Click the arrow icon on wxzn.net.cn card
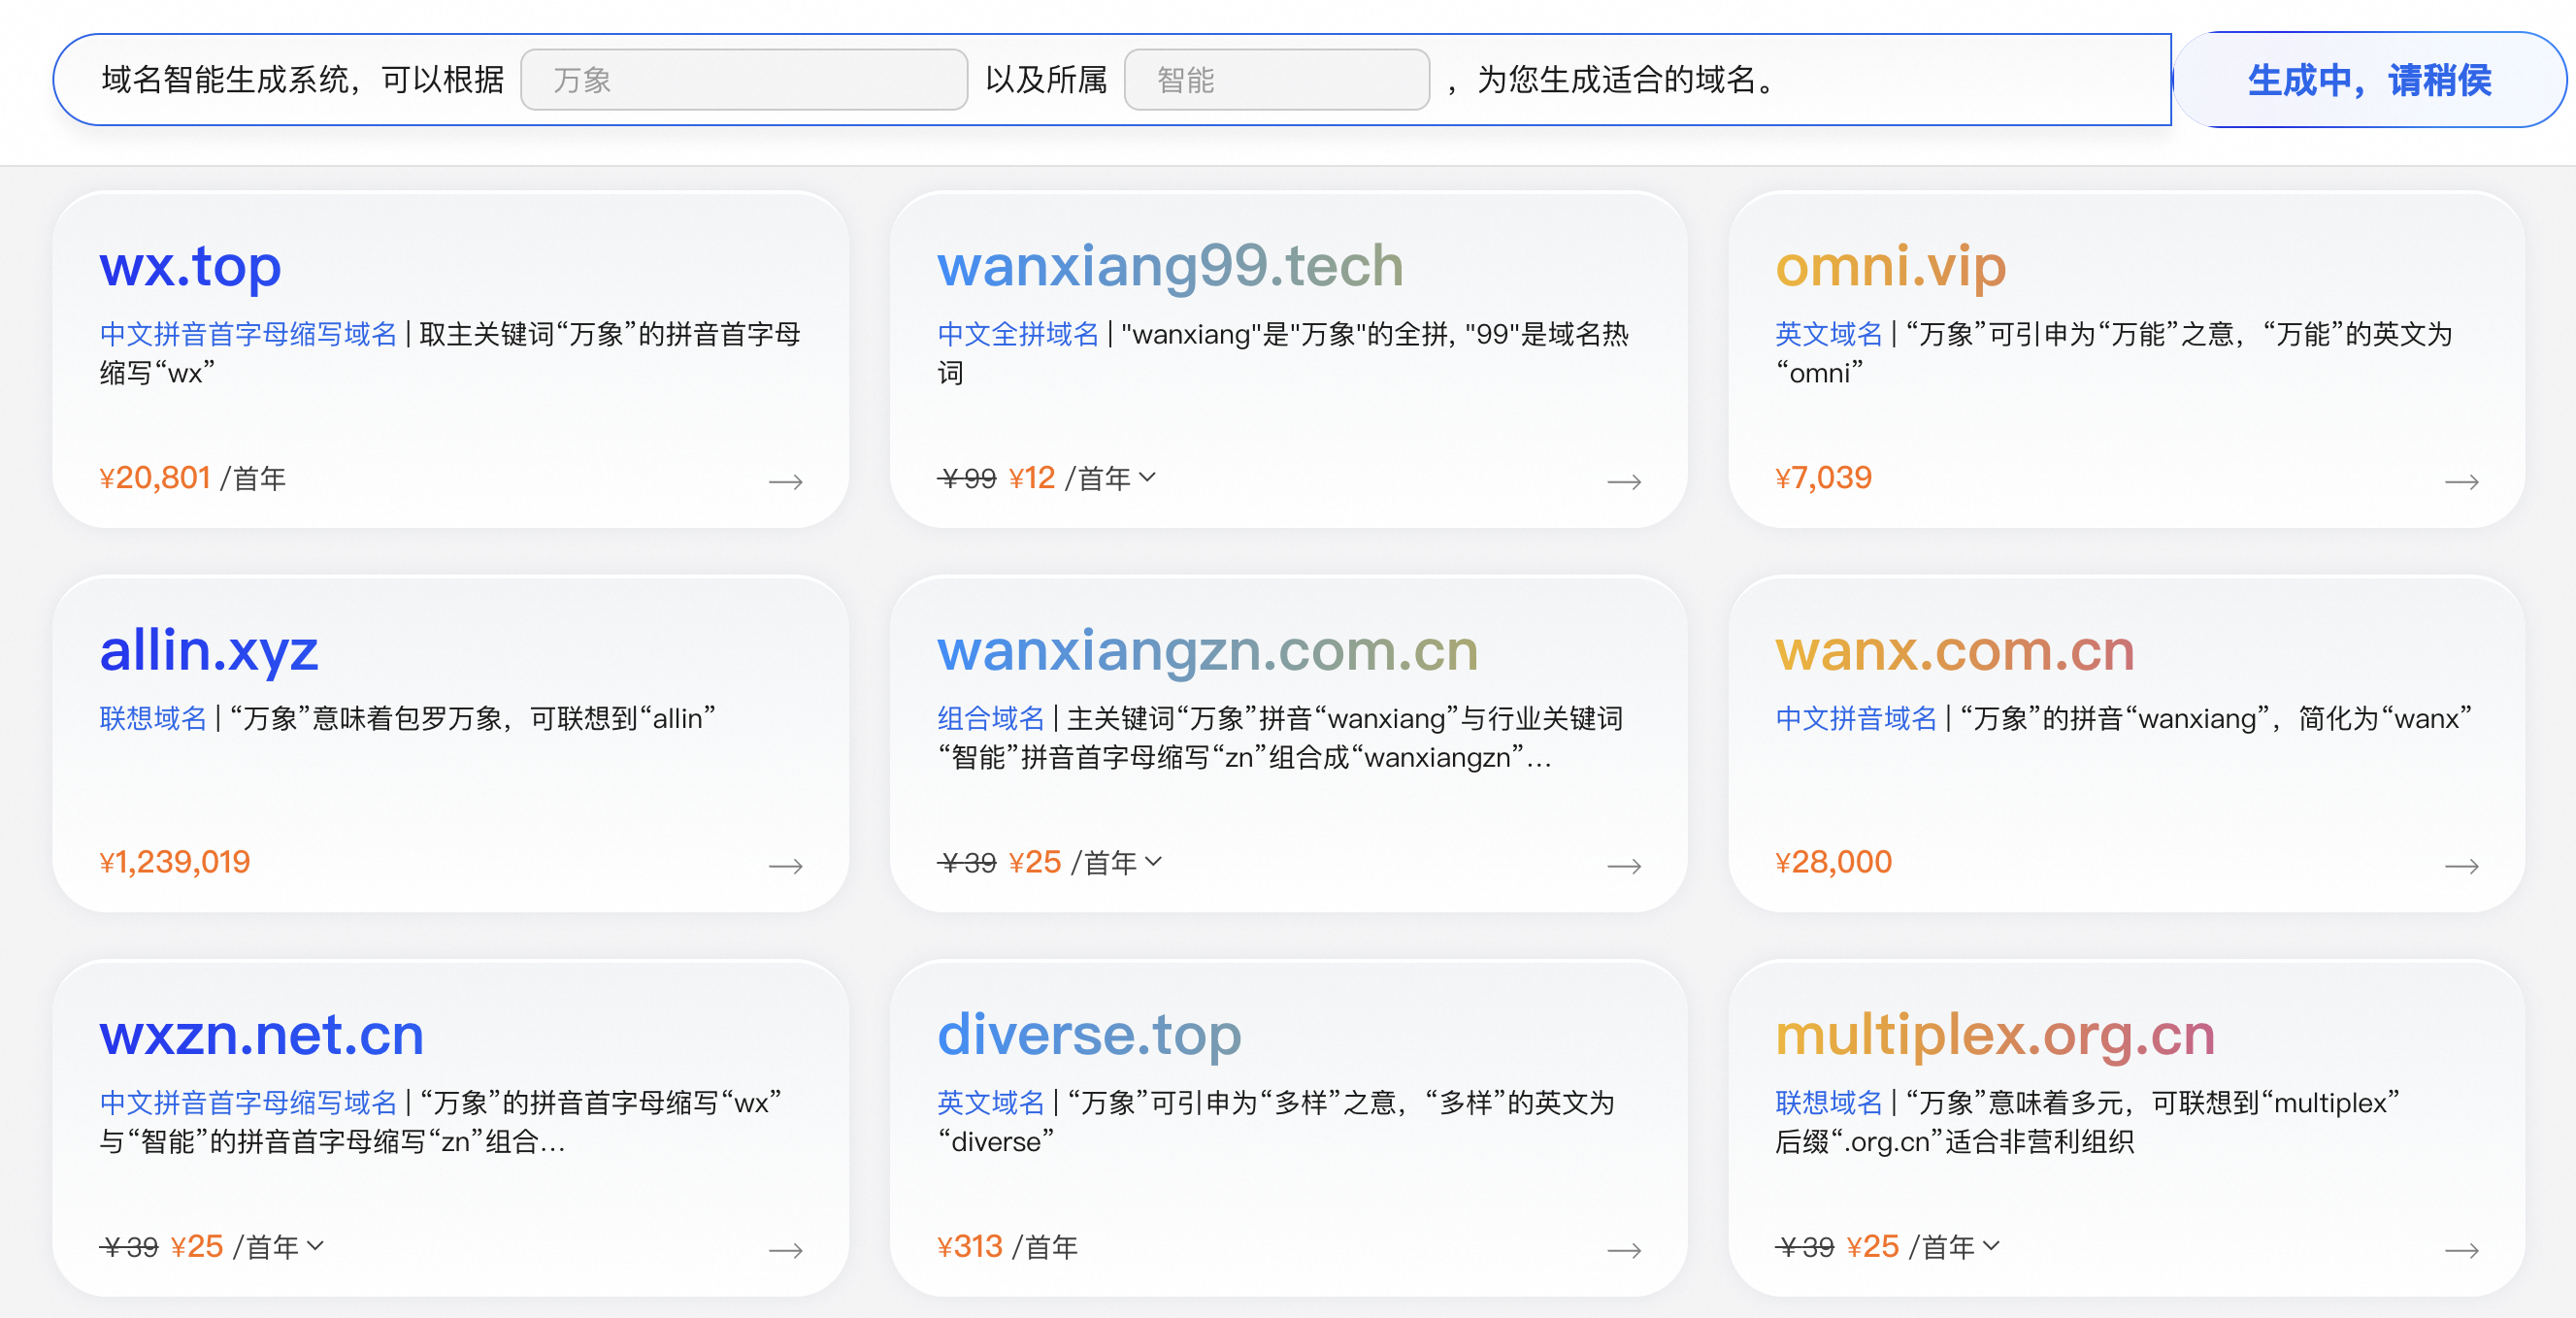This screenshot has width=2576, height=1318. click(785, 1250)
